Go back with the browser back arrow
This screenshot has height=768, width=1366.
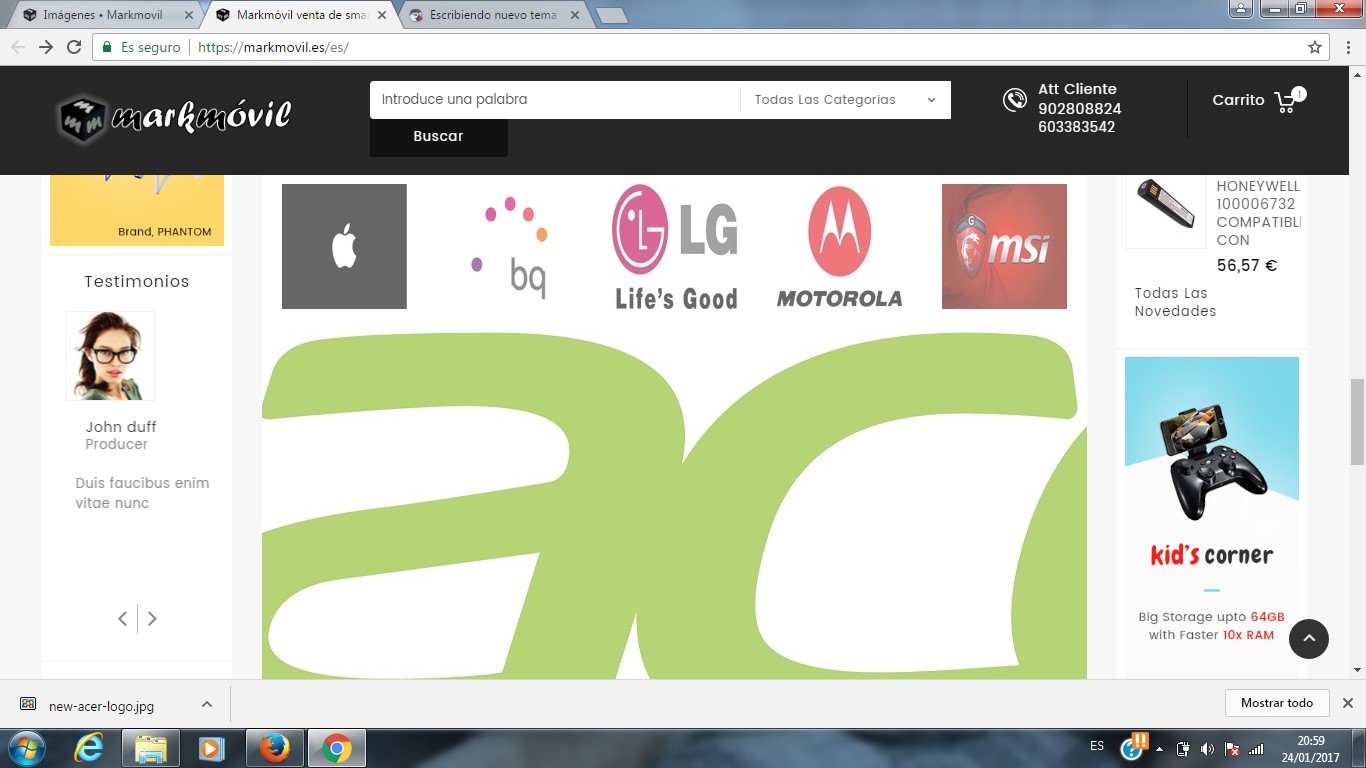[x=18, y=47]
